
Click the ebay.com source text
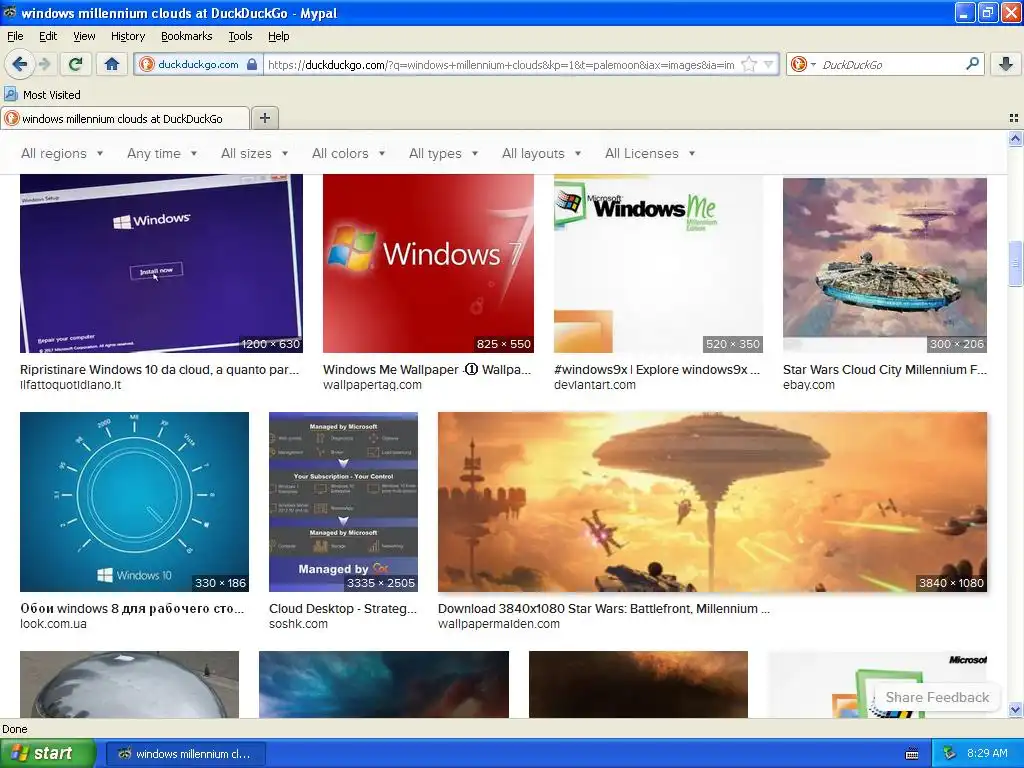pos(808,385)
